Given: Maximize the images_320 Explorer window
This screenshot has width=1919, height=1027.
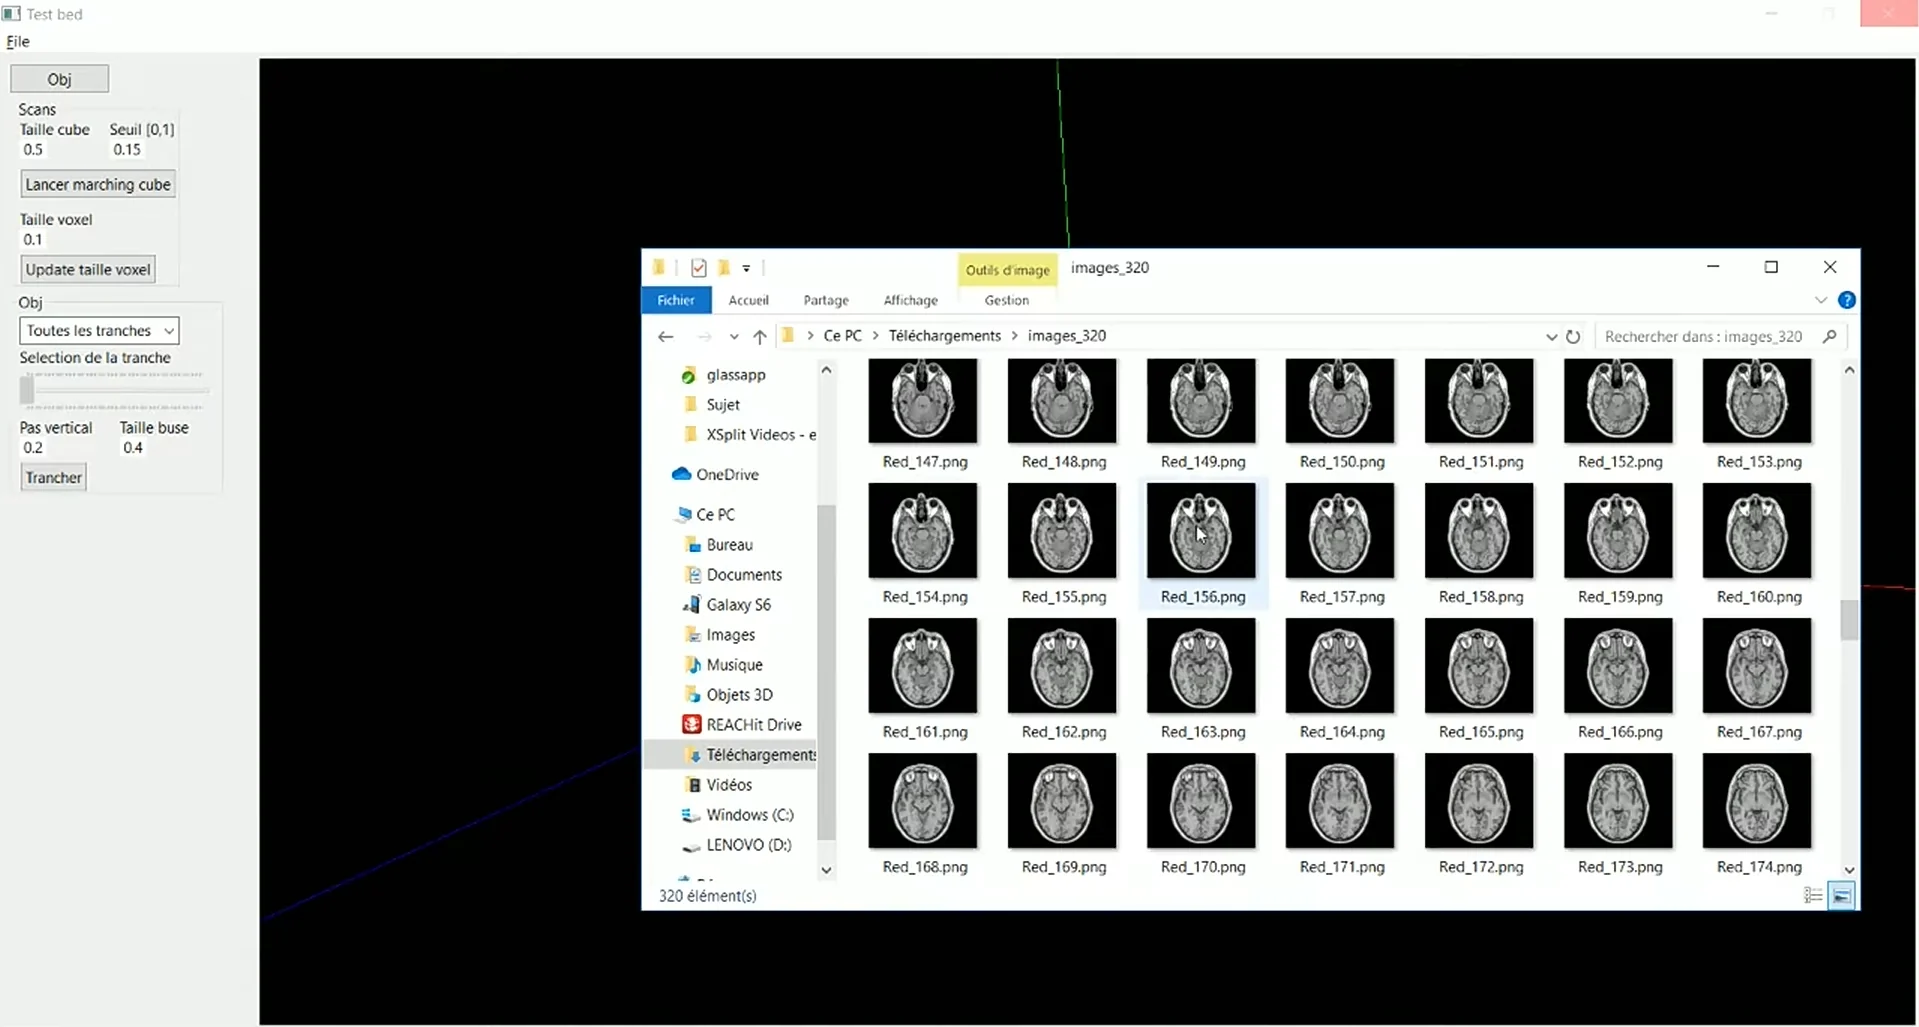Looking at the screenshot, I should point(1771,267).
